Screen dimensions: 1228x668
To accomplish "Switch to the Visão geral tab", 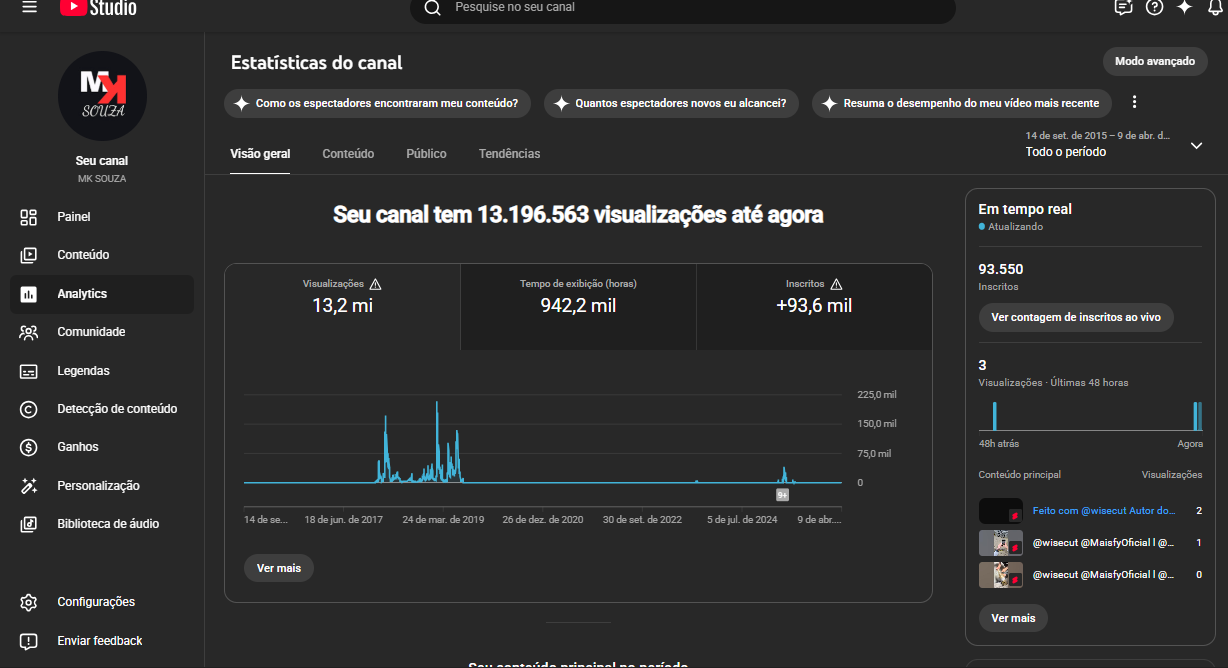I will tap(260, 154).
